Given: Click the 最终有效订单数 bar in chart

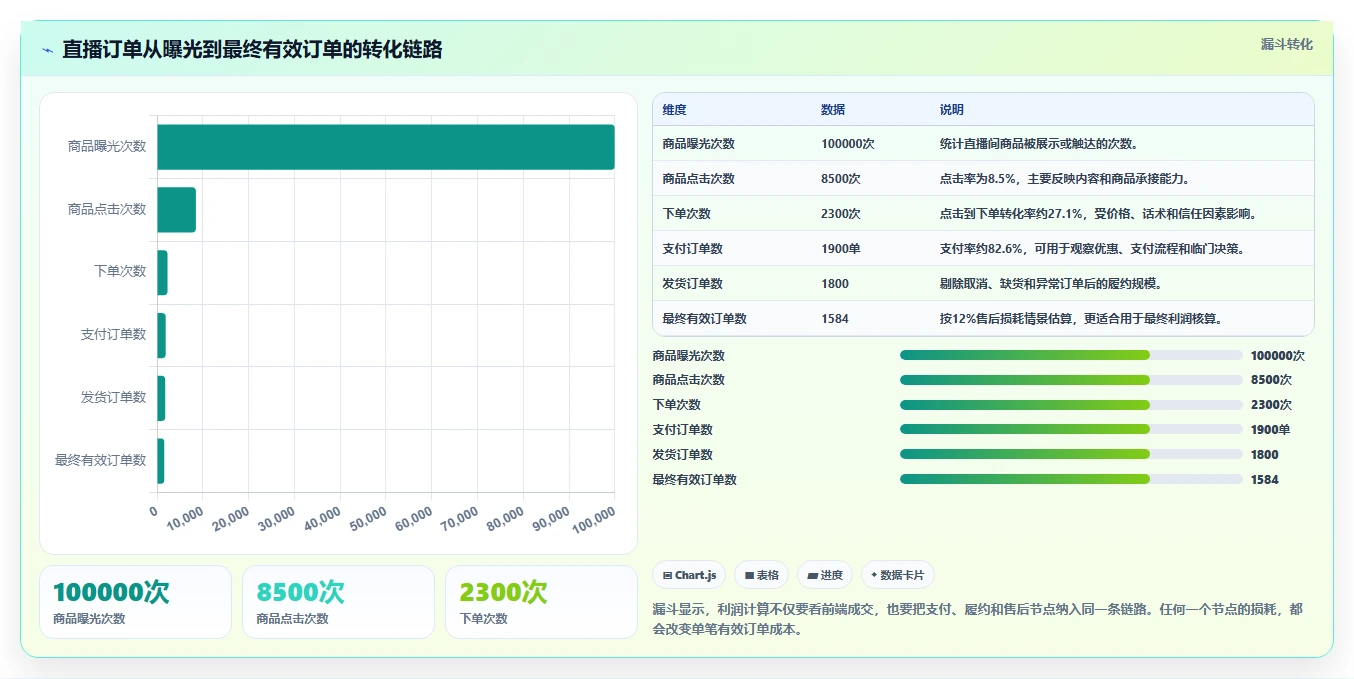Looking at the screenshot, I should tap(160, 461).
